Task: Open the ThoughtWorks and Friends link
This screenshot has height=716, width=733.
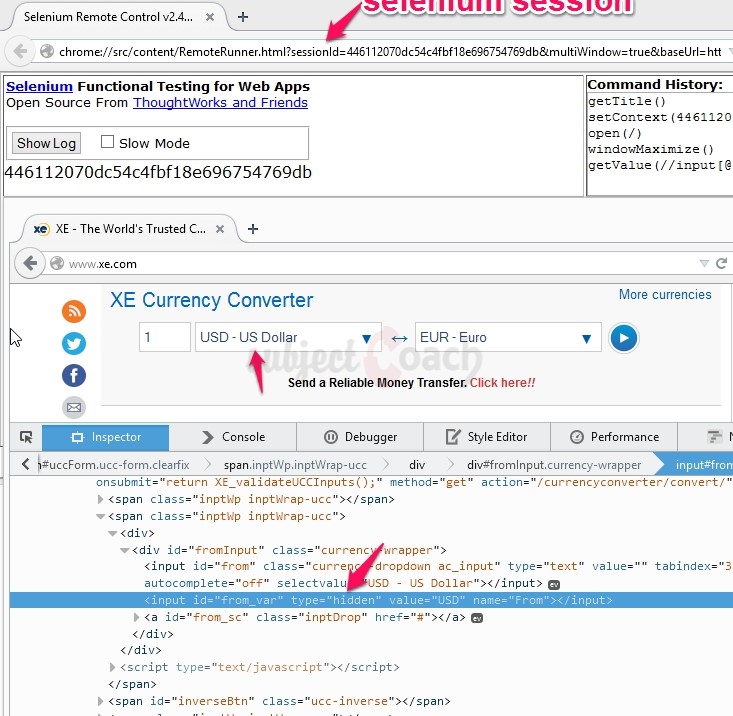Action: point(220,103)
